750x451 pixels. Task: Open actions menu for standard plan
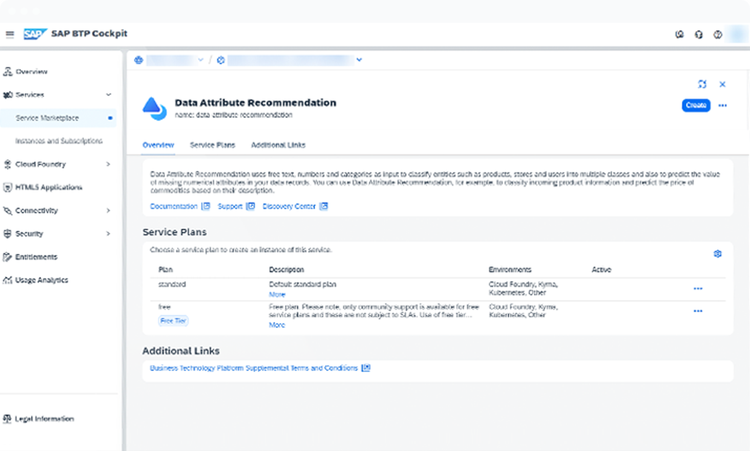698,288
